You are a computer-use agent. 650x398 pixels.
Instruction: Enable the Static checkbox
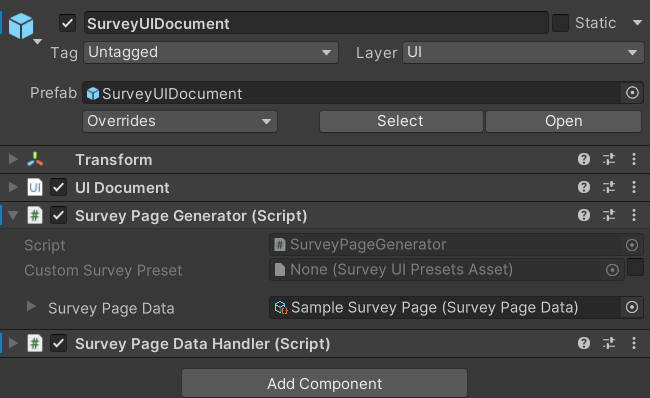click(x=560, y=23)
